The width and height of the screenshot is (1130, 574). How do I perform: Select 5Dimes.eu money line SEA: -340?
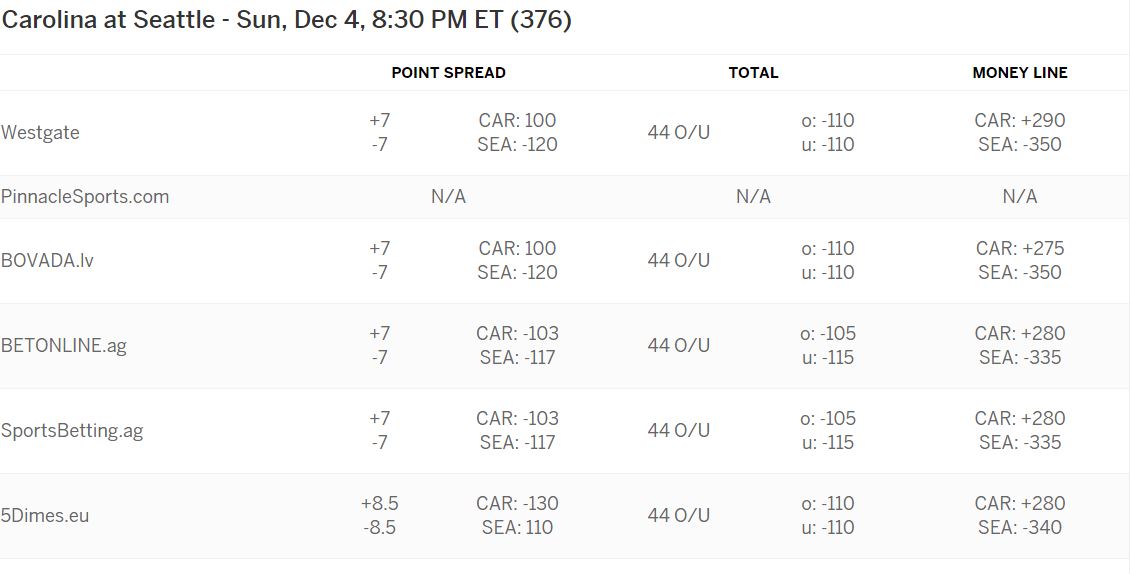(x=1020, y=528)
